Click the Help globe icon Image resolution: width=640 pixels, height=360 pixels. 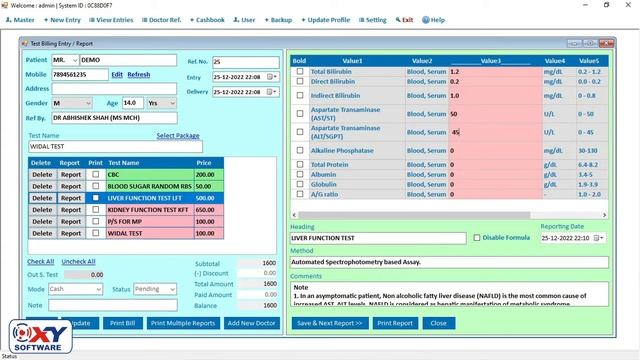pyautogui.click(x=426, y=20)
